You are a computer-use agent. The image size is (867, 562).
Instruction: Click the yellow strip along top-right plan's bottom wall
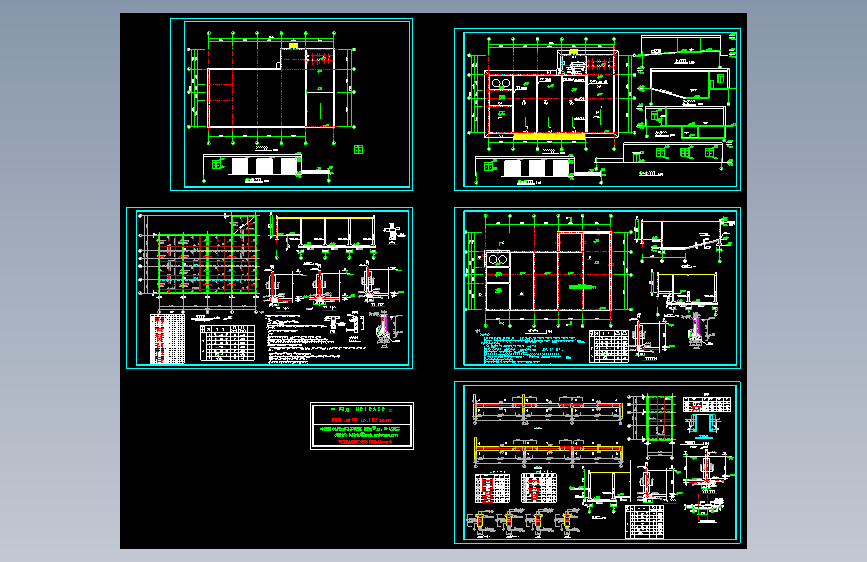549,136
